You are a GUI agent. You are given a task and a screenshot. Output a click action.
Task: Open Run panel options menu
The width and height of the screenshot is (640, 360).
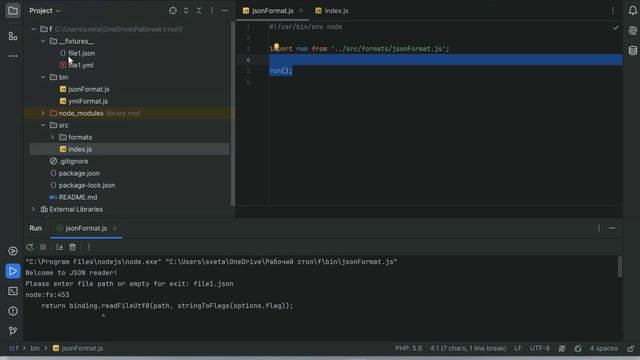pos(599,228)
